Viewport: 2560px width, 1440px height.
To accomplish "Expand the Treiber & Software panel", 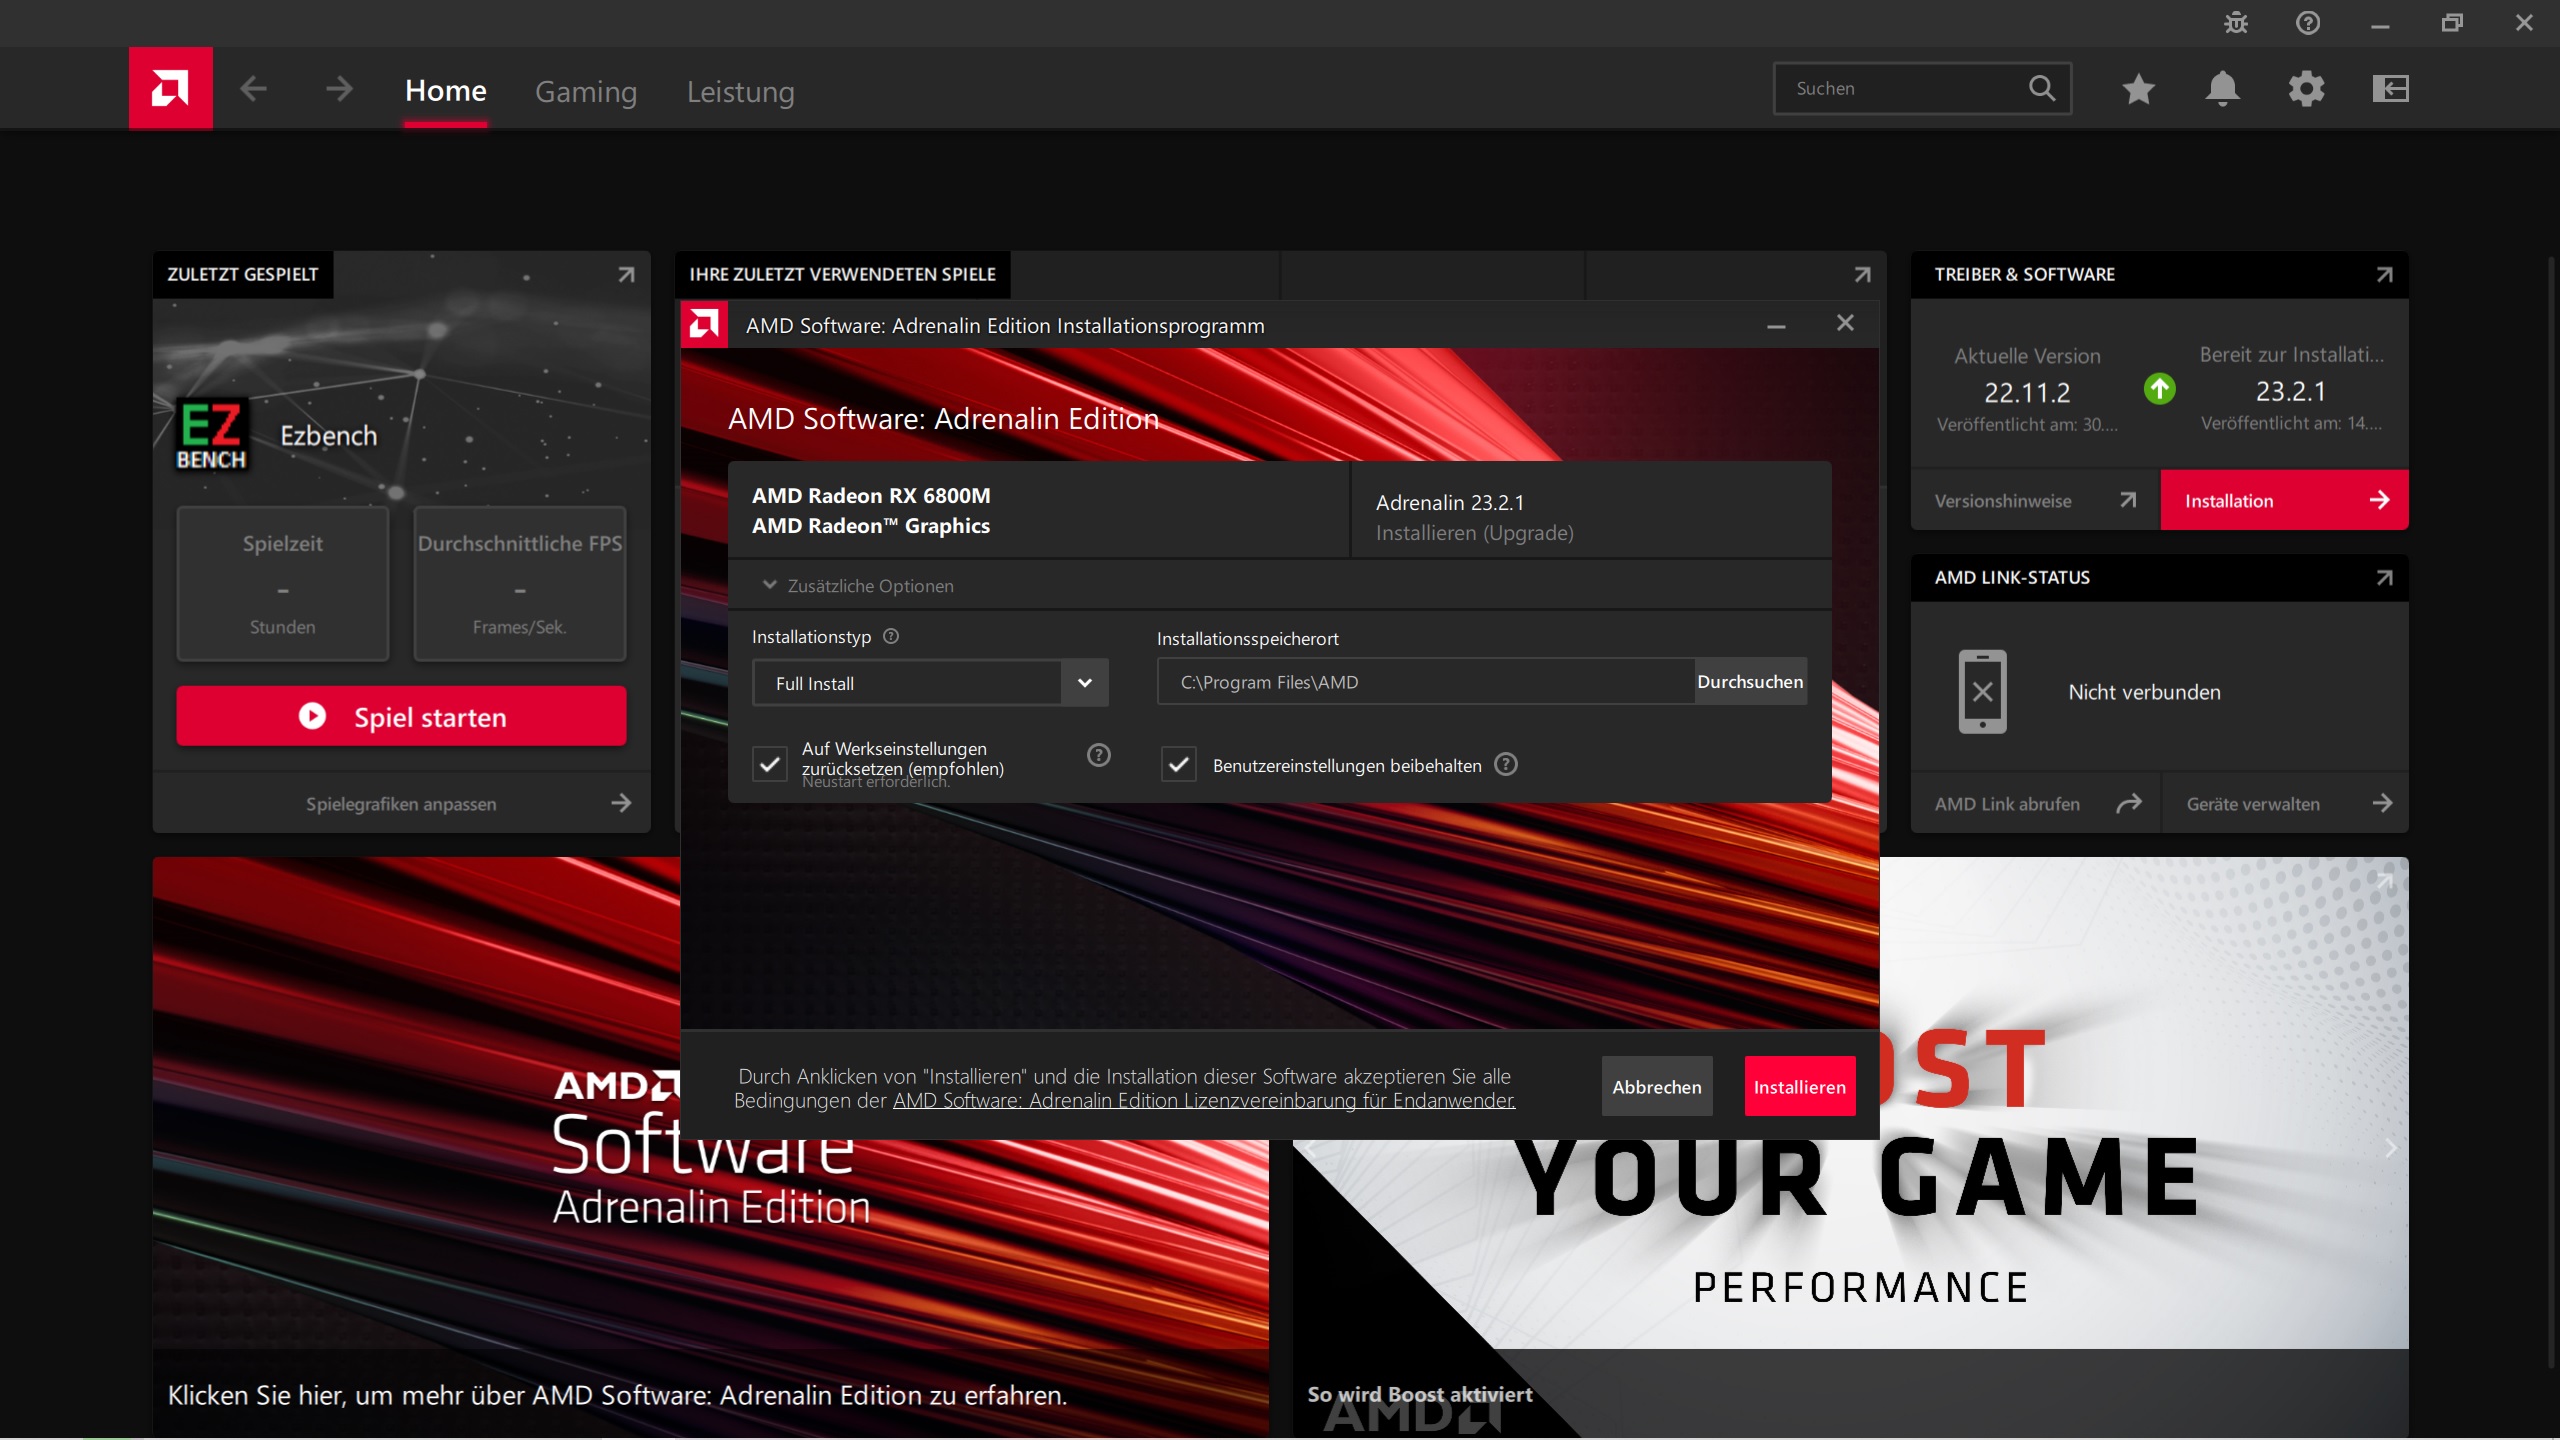I will tap(2384, 275).
